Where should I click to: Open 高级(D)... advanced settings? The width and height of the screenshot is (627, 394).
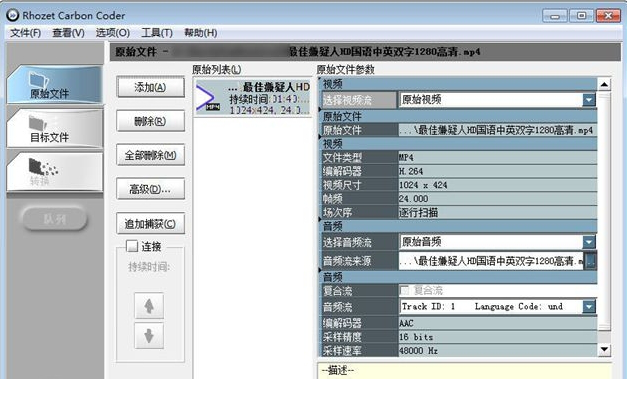coord(150,189)
